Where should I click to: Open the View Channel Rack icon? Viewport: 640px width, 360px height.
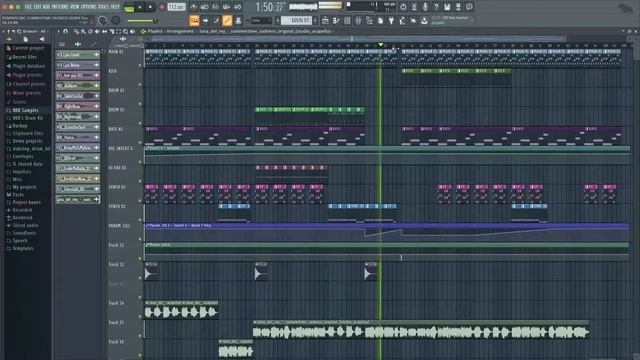pos(347,20)
